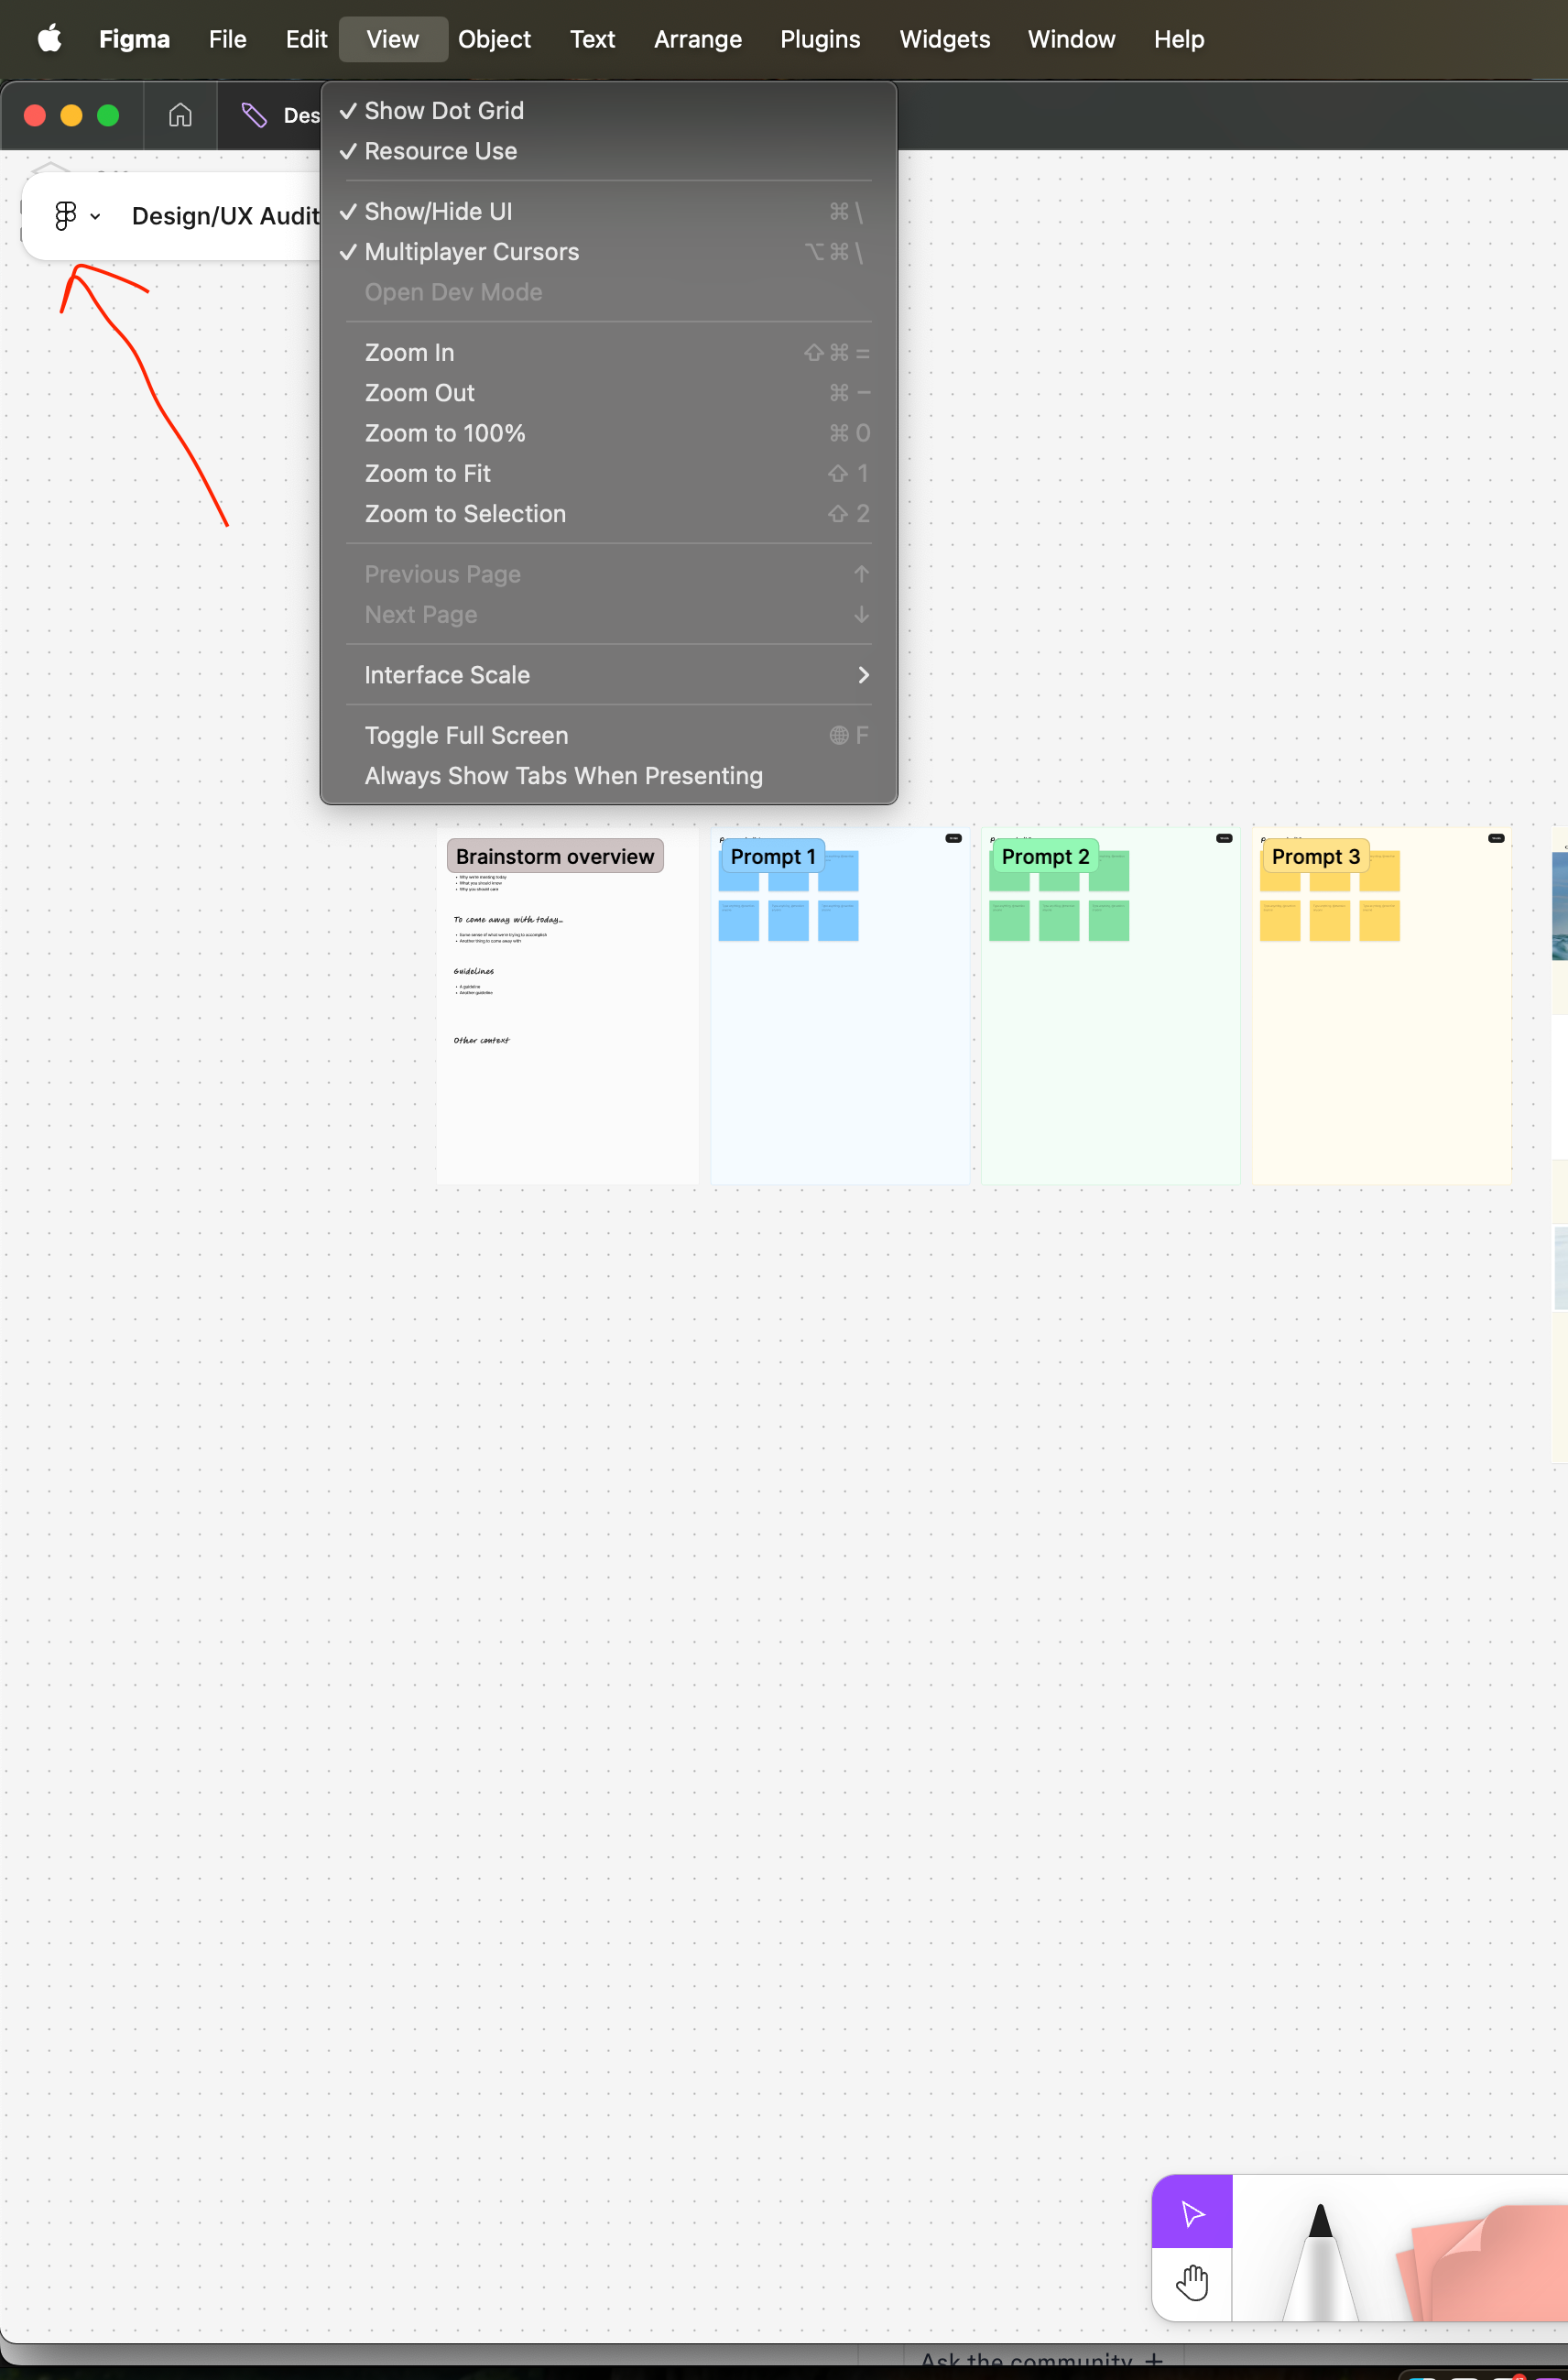Open the Help menu
The width and height of the screenshot is (1568, 2380).
1179,39
